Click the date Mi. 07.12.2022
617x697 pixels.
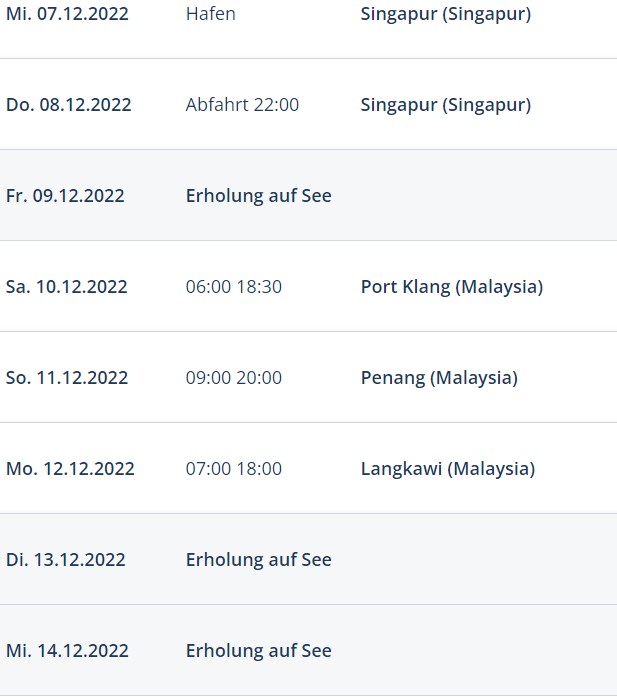tap(67, 14)
